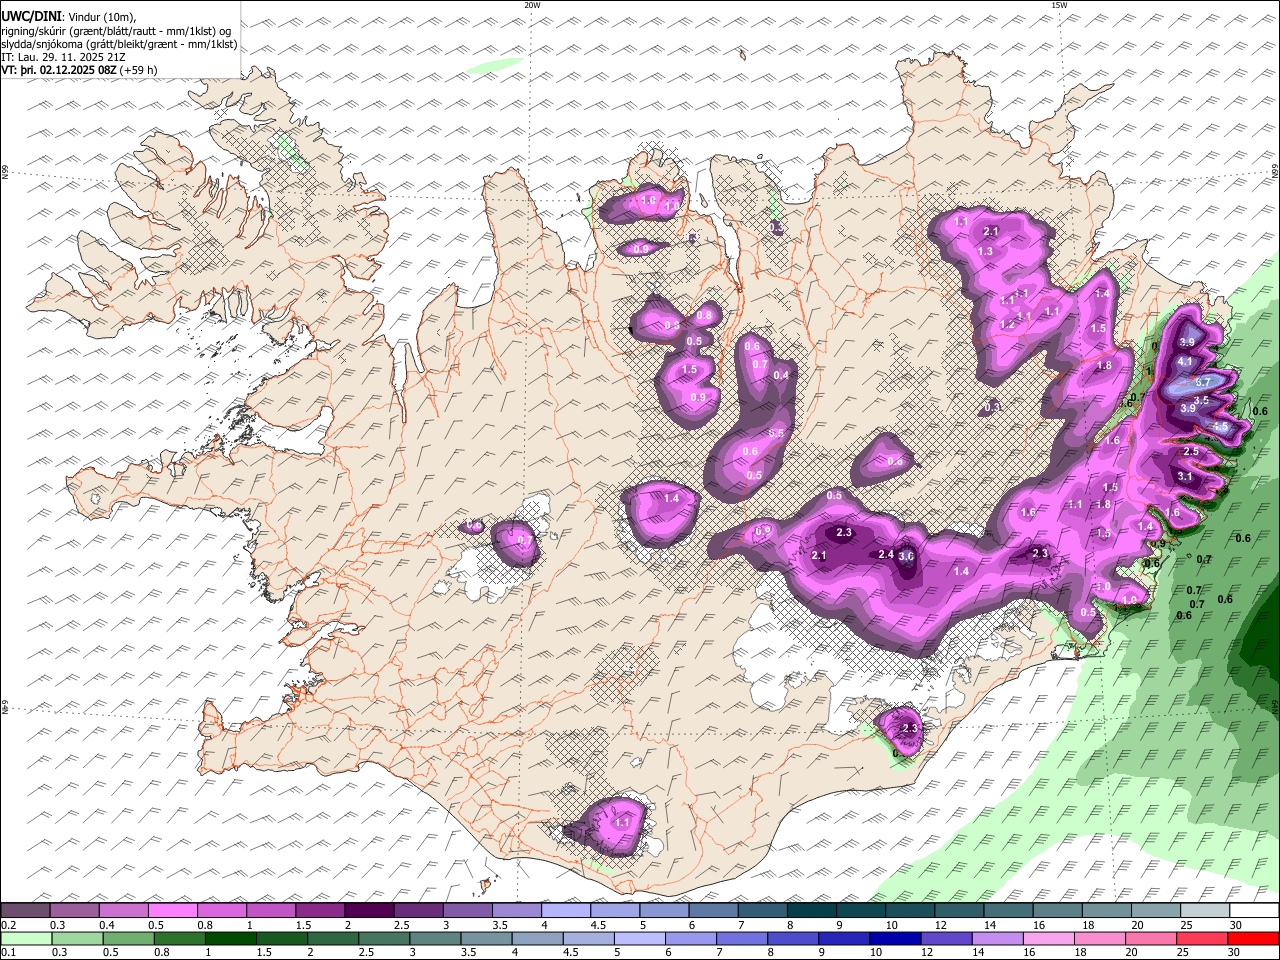Viewport: 1280px width, 960px height.
Task: Pick the darkest purple snow swatch between 2 and 2.5
Action: (x=368, y=911)
